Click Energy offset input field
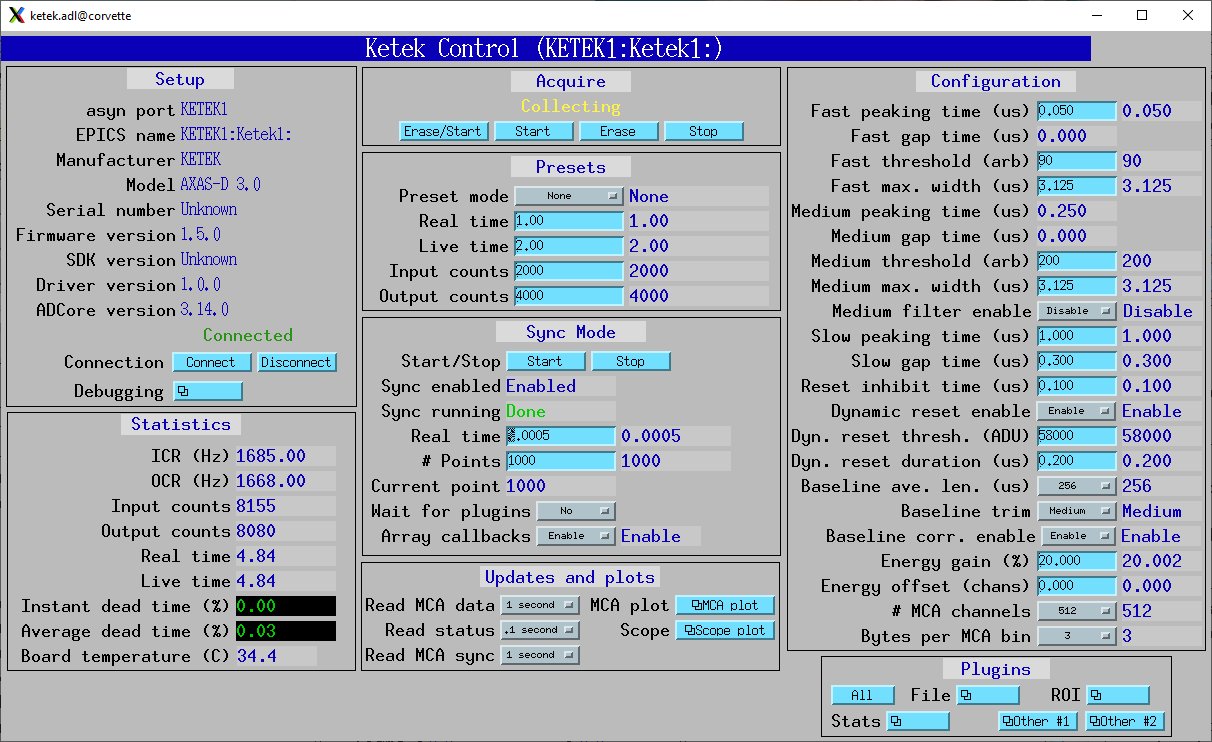This screenshot has width=1212, height=742. tap(1076, 586)
